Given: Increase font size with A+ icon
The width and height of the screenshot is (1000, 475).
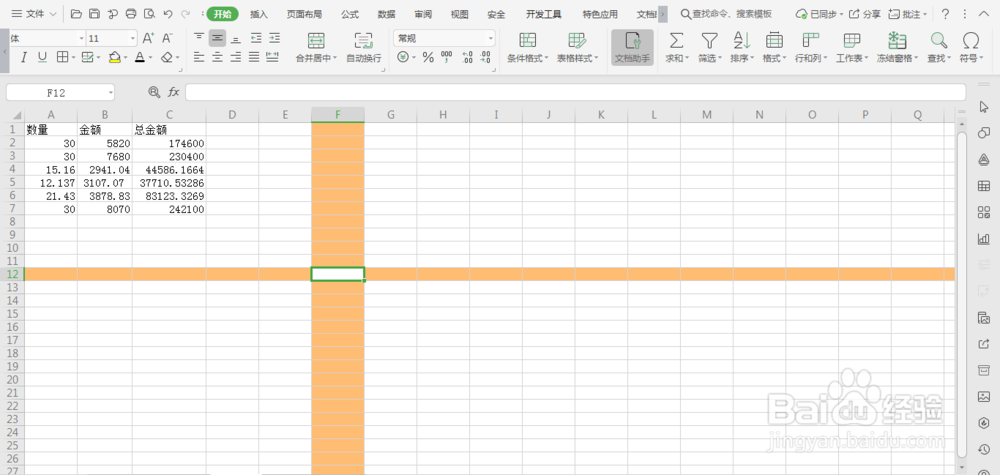Looking at the screenshot, I should pyautogui.click(x=148, y=38).
